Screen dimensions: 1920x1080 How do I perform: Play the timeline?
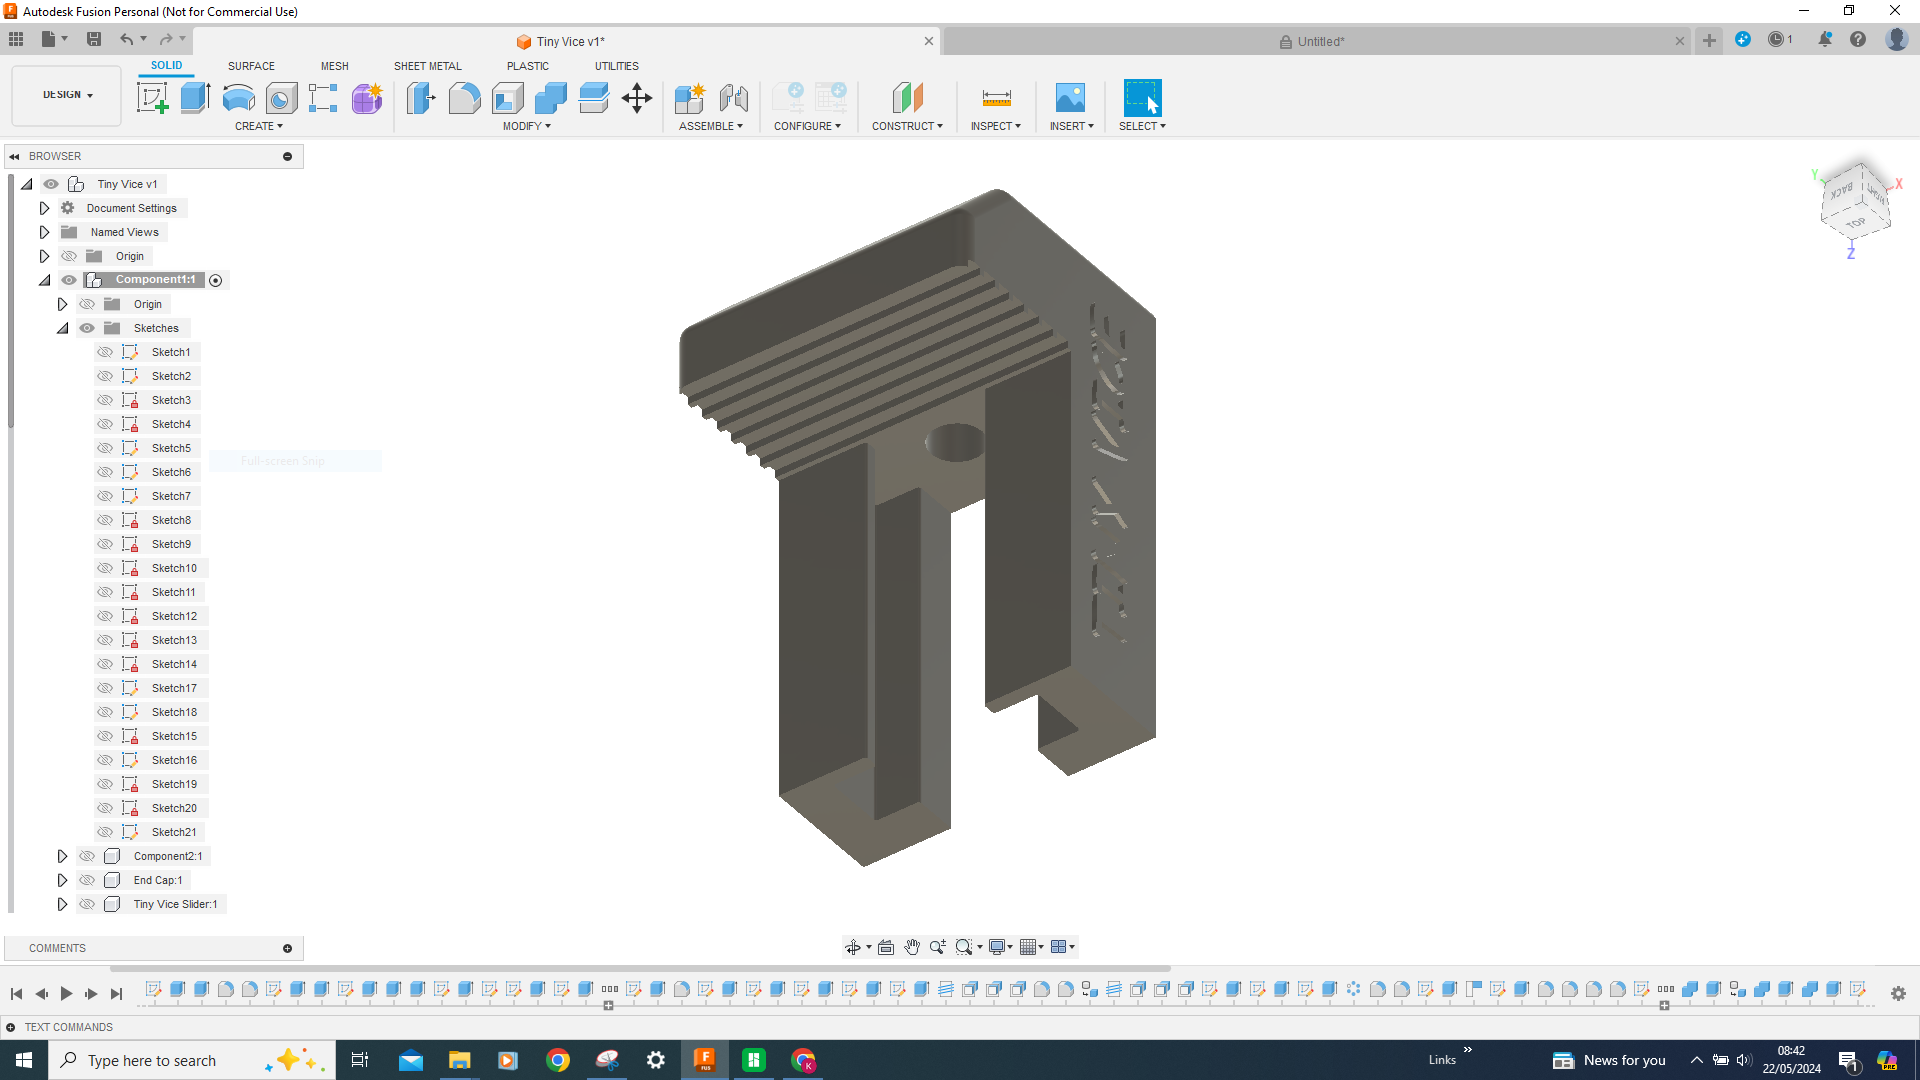tap(66, 993)
